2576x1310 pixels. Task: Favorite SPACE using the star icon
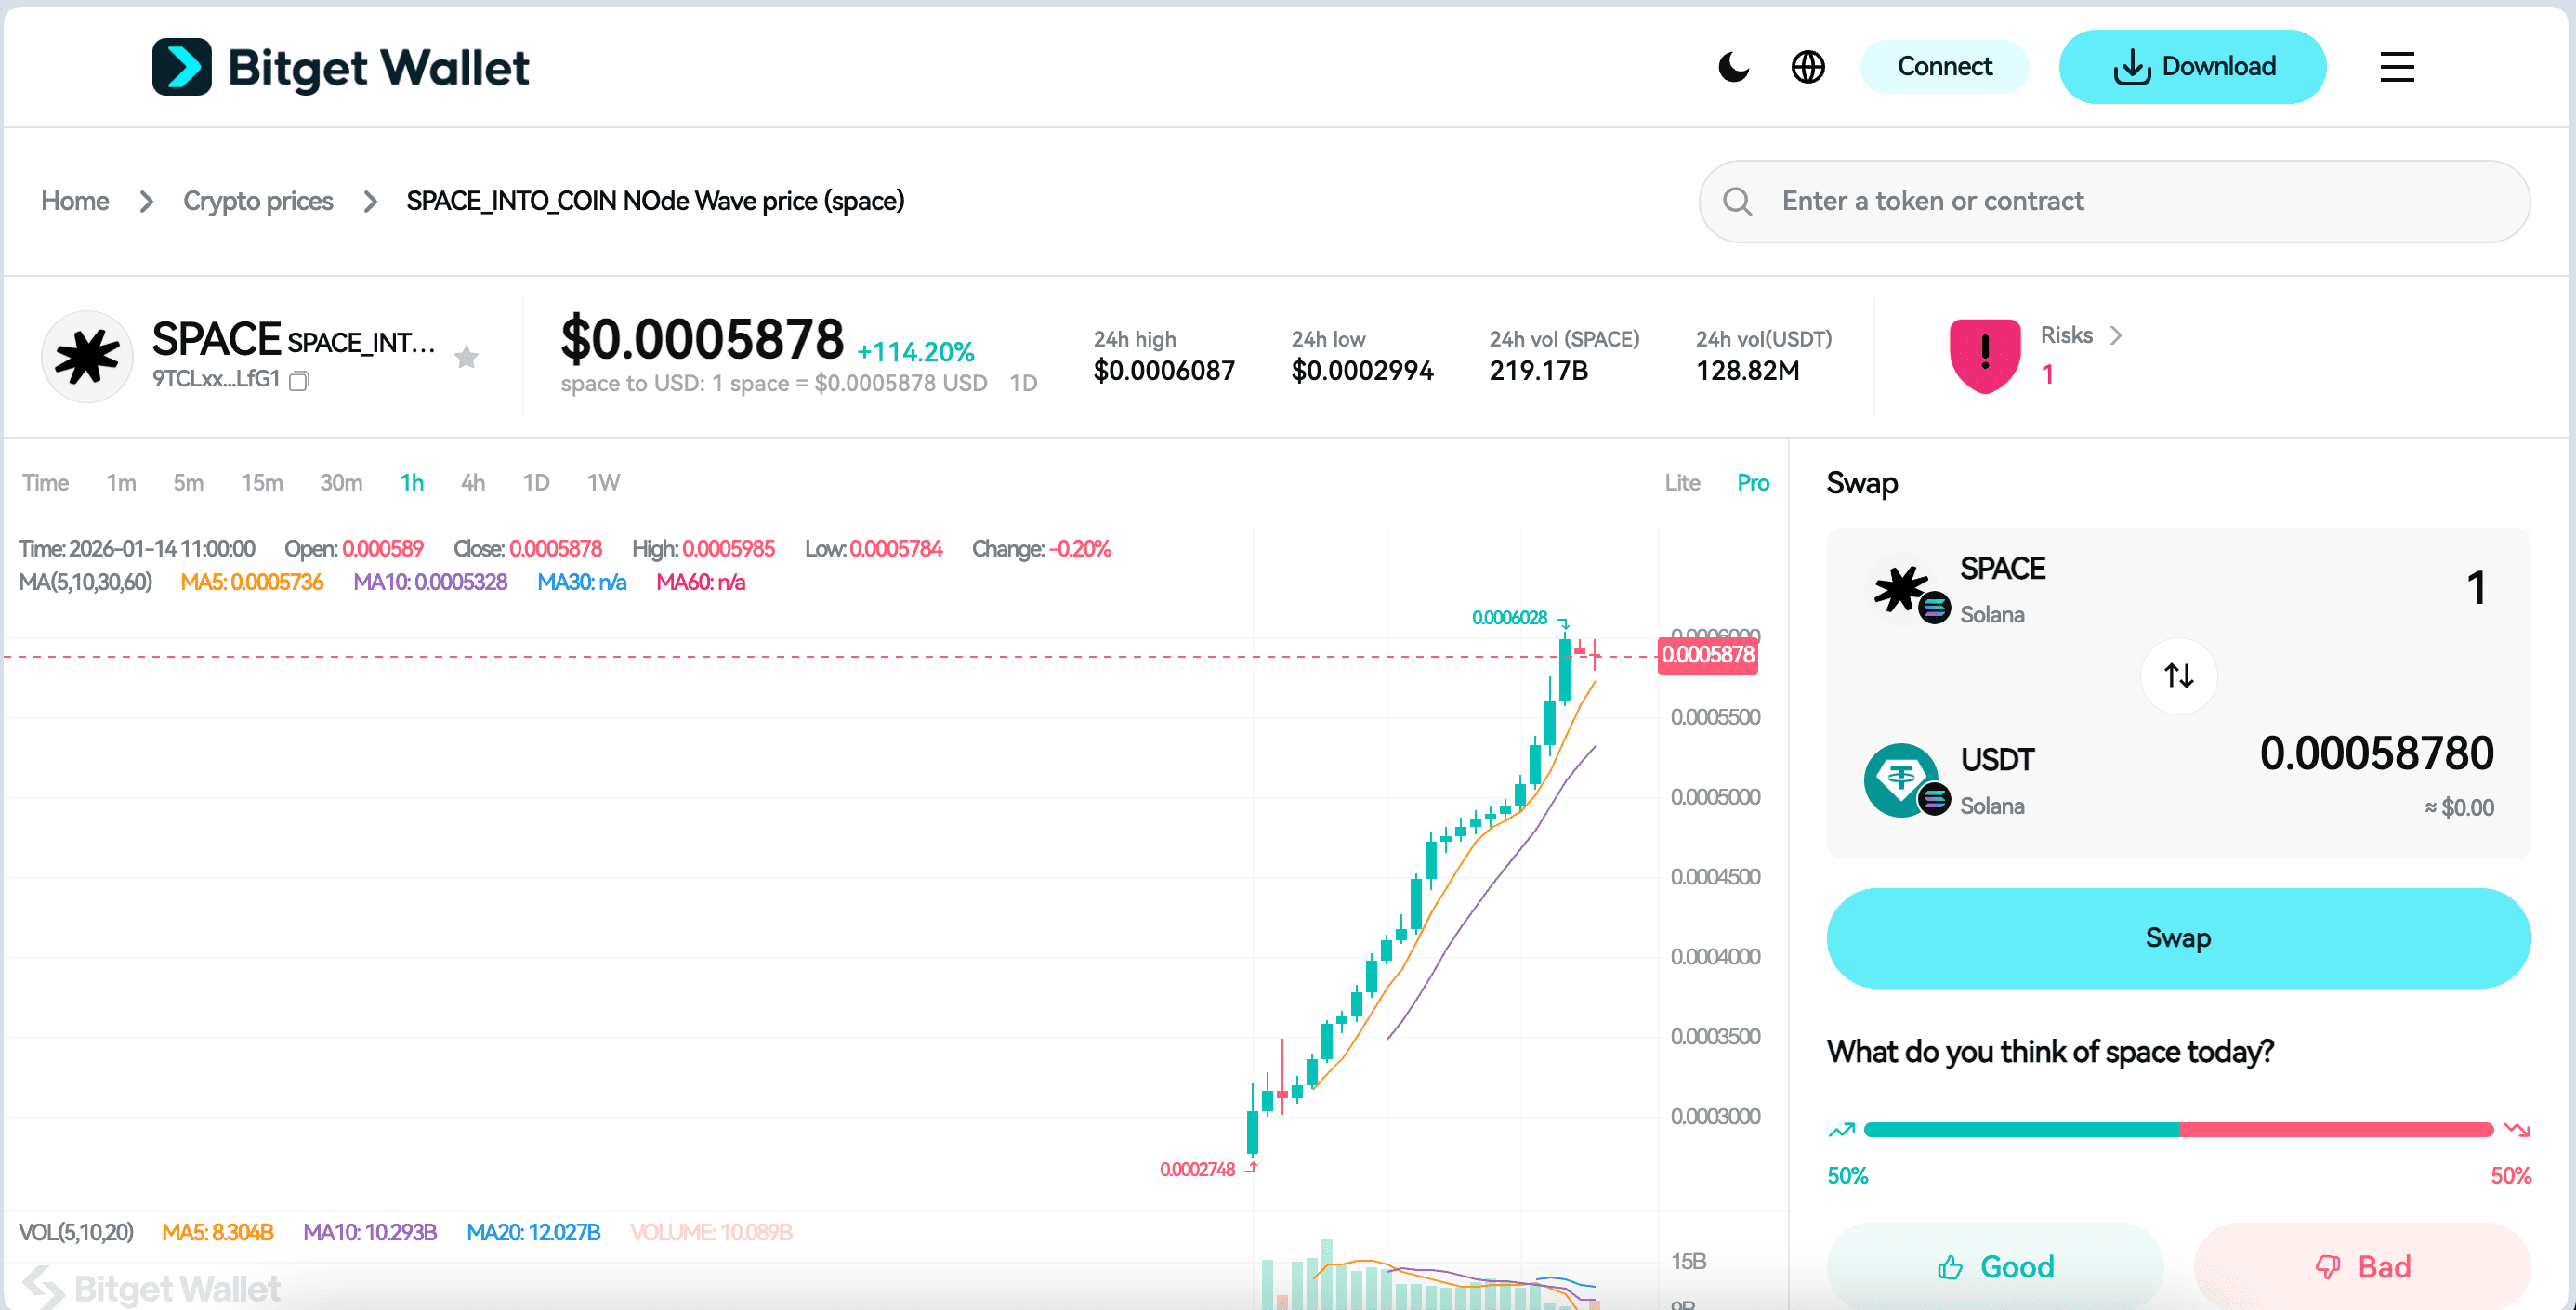(467, 357)
